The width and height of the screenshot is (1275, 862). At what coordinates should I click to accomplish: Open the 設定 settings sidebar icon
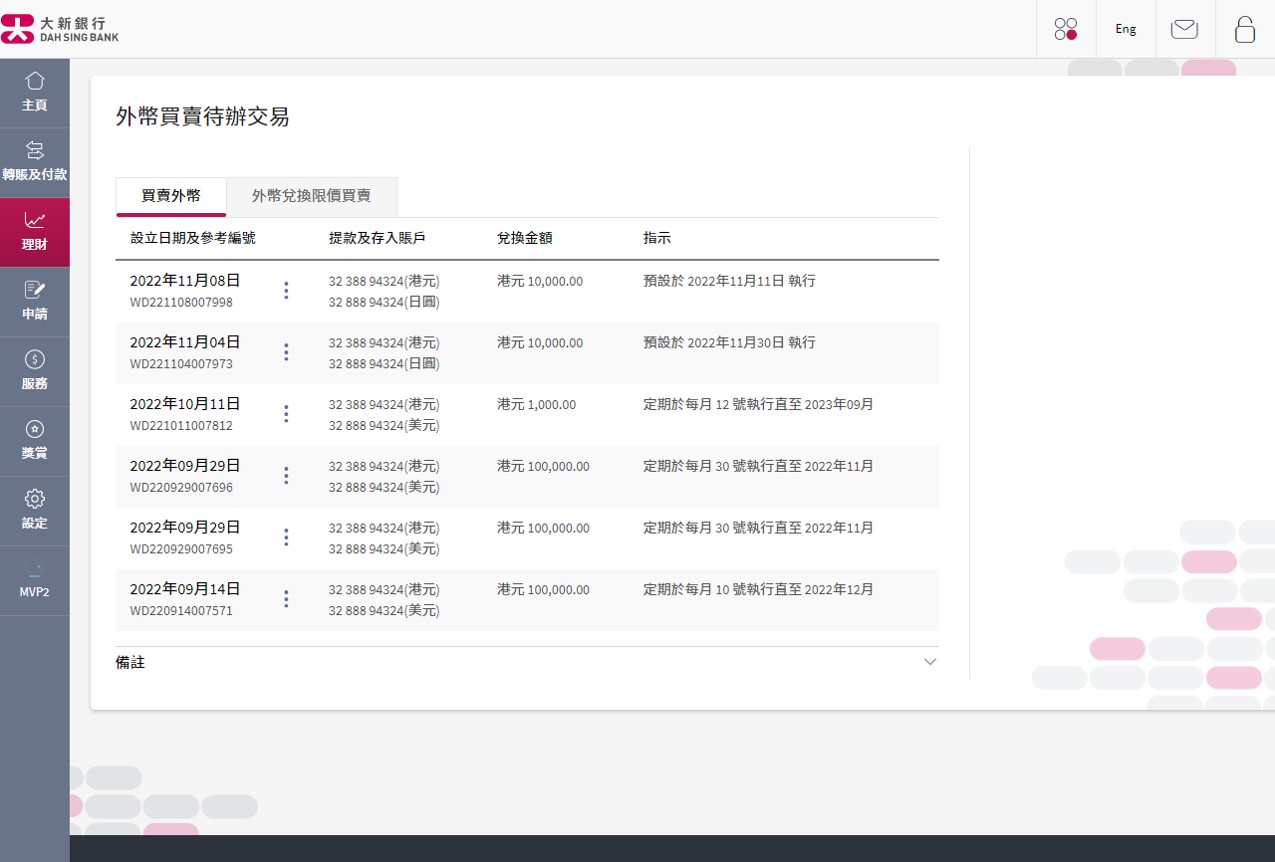[x=35, y=510]
